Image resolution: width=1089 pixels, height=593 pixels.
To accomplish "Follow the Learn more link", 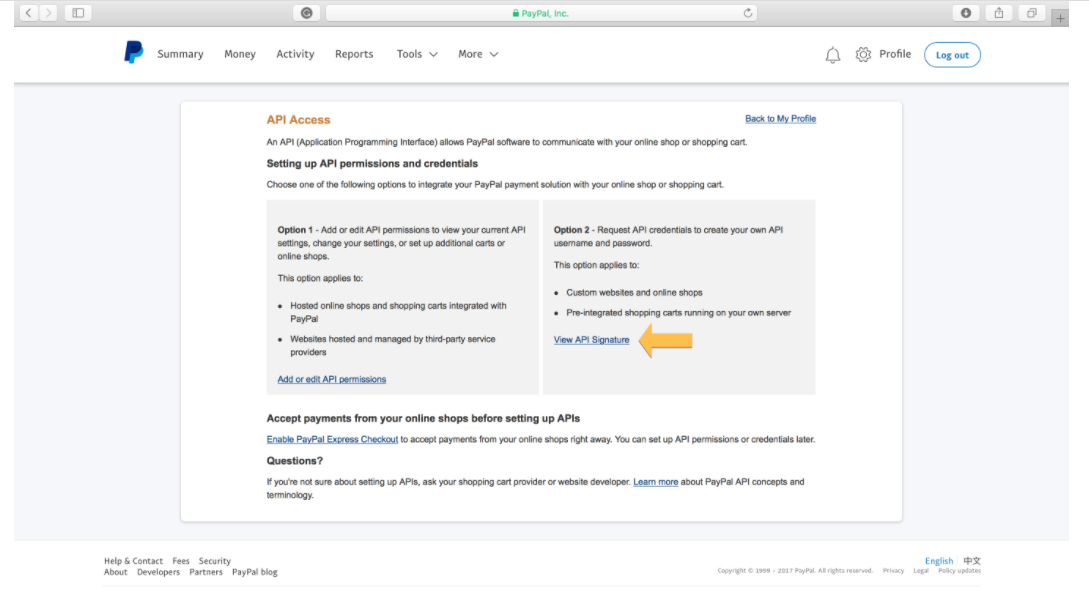I will coord(655,482).
